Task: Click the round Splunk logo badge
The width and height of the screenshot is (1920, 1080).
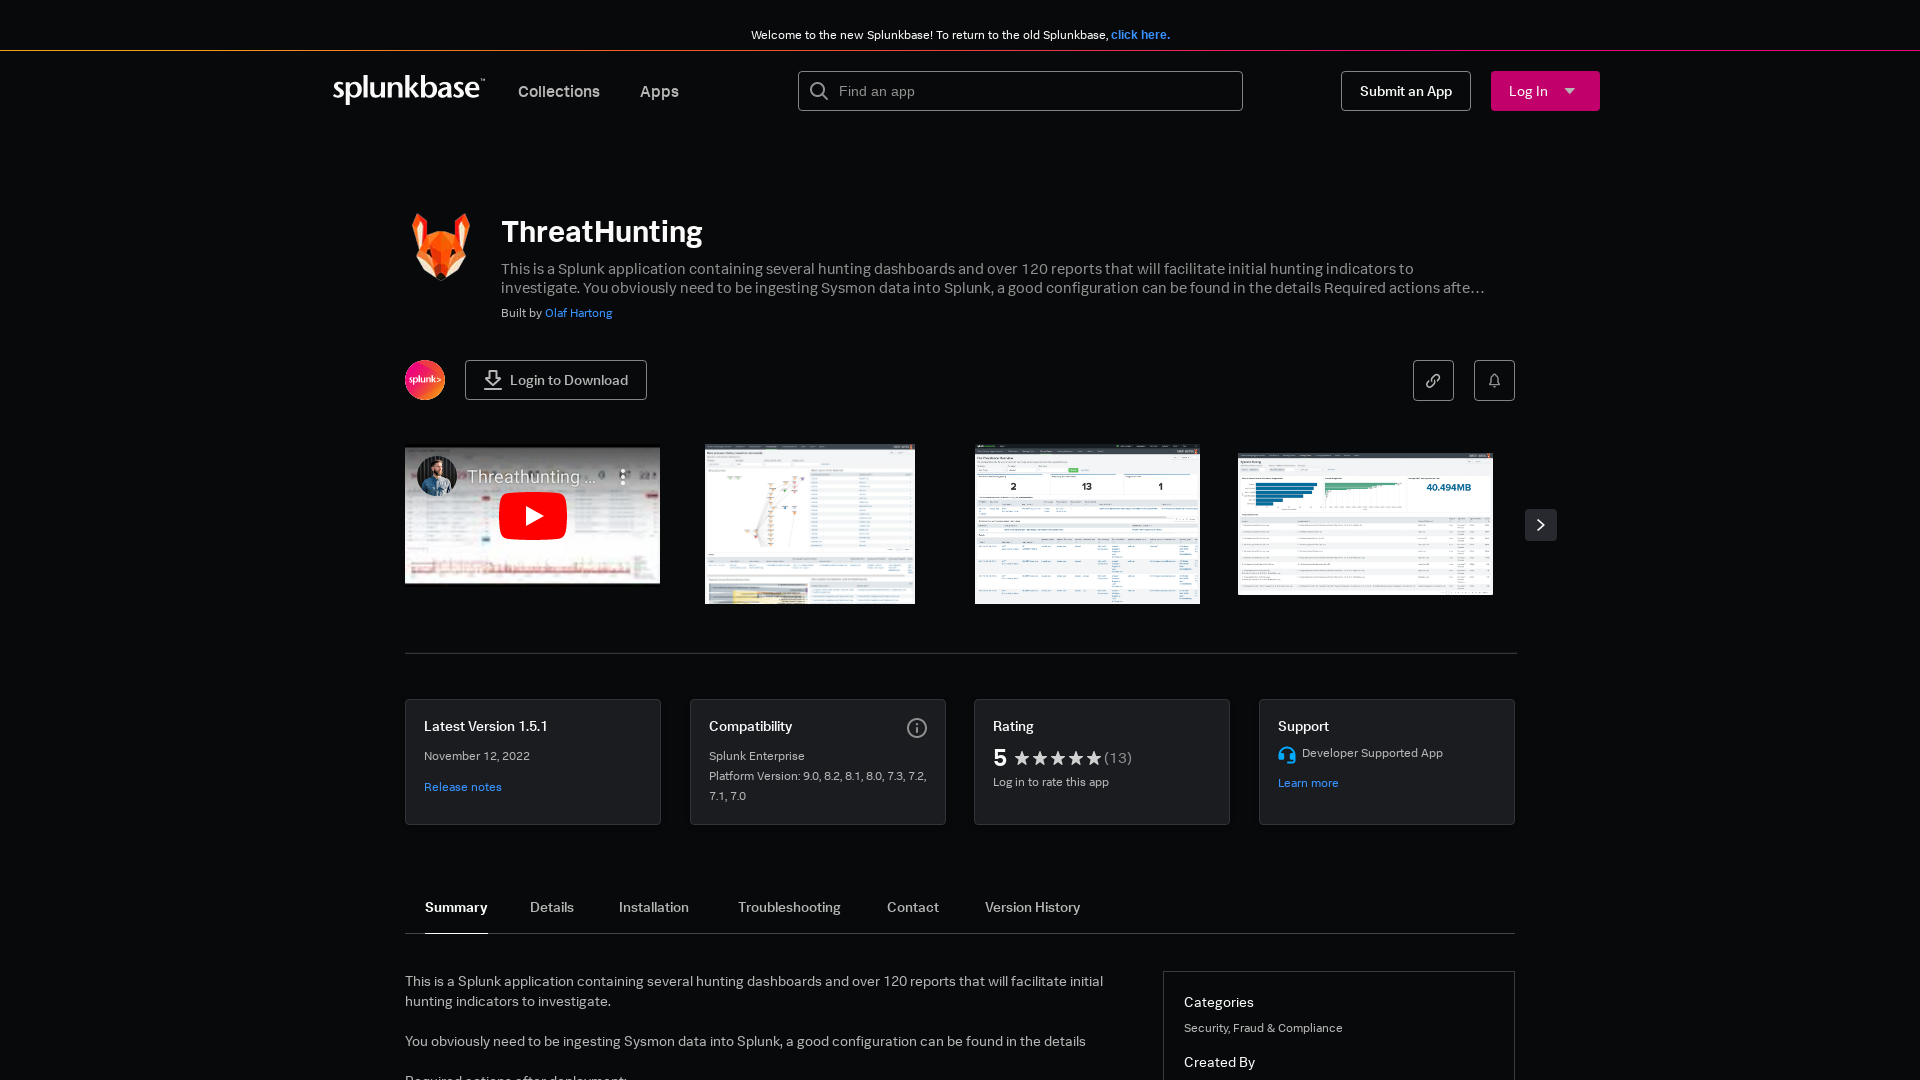Action: (x=425, y=380)
